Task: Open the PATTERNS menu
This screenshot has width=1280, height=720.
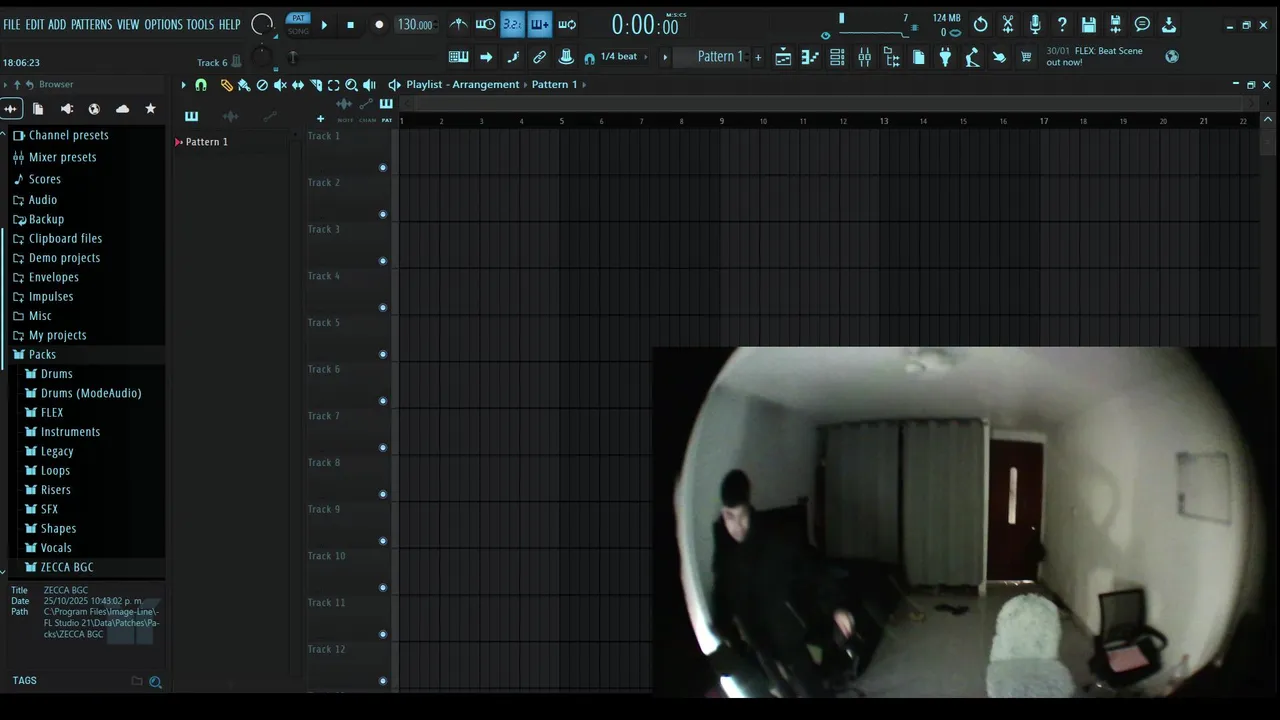Action: (91, 24)
